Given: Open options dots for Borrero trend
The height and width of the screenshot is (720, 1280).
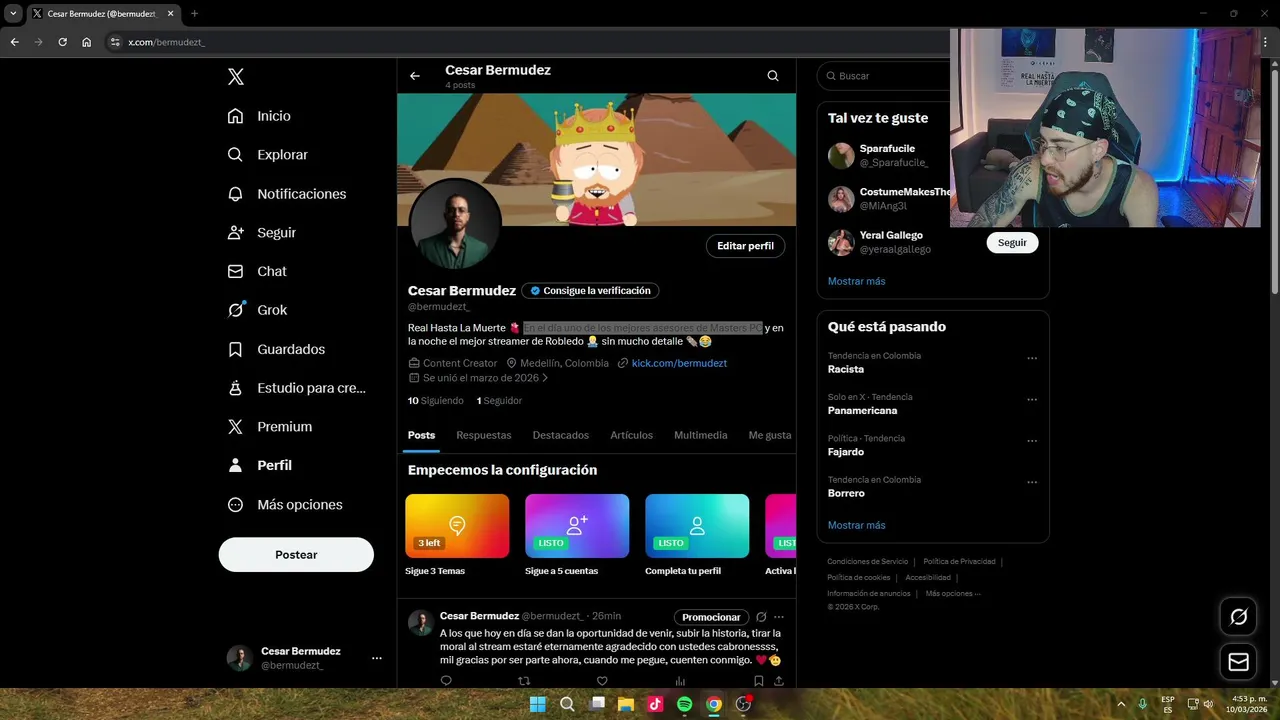Looking at the screenshot, I should 1032,482.
